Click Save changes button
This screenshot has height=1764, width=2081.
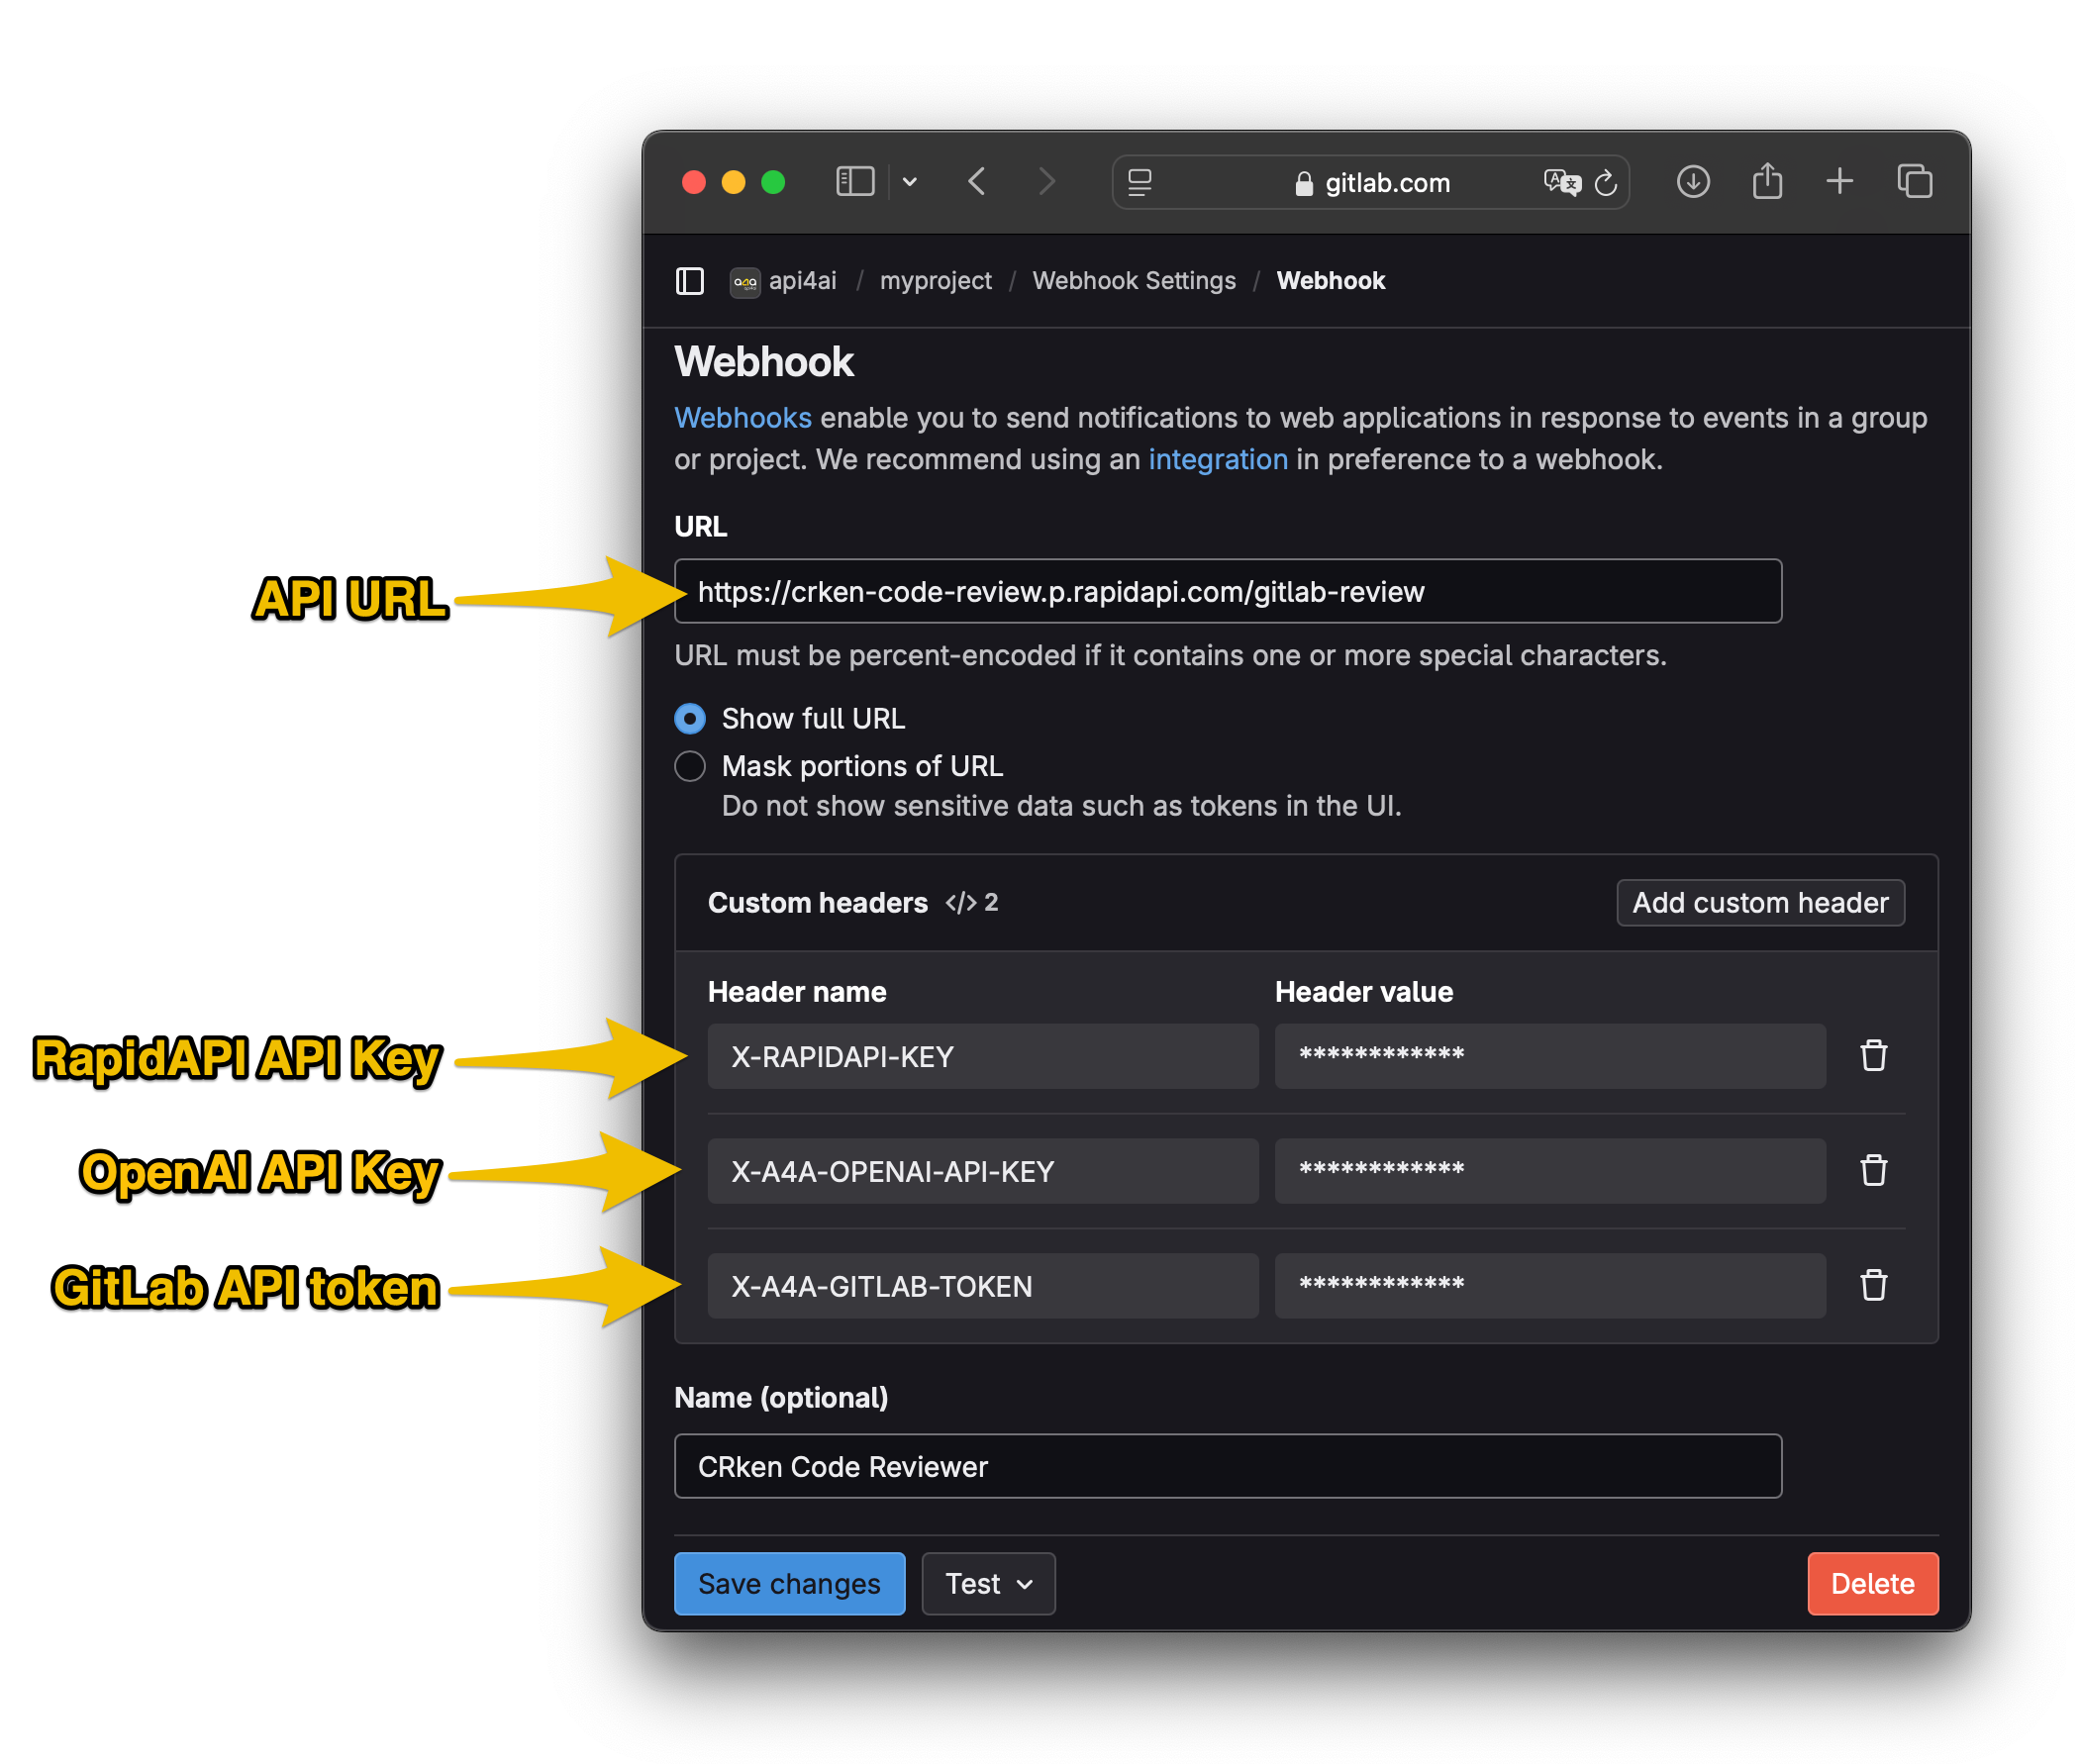789,1583
